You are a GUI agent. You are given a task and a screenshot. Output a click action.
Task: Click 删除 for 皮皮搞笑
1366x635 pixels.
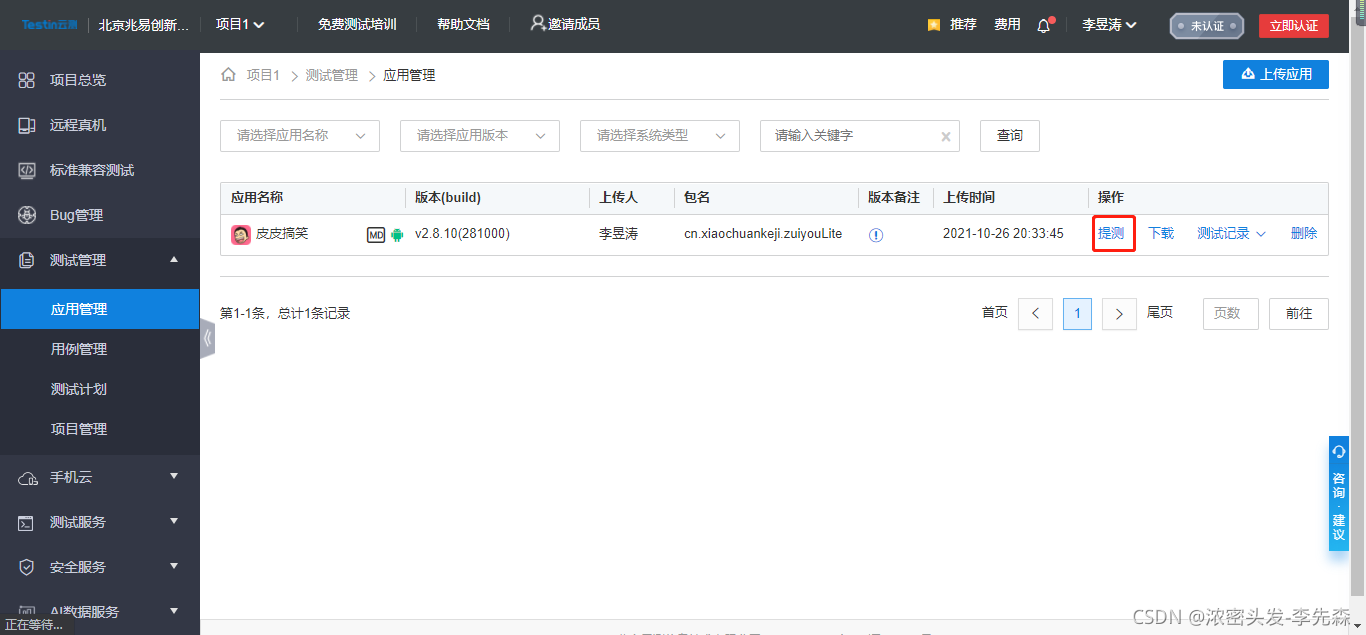1304,234
